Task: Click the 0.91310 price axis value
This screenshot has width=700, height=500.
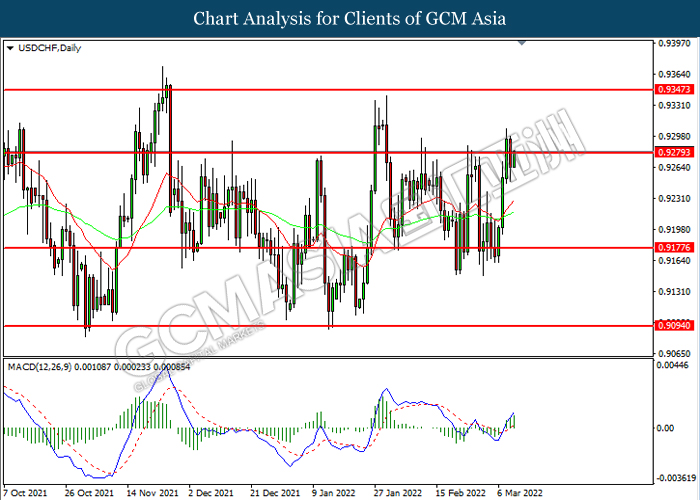Action: 675,292
